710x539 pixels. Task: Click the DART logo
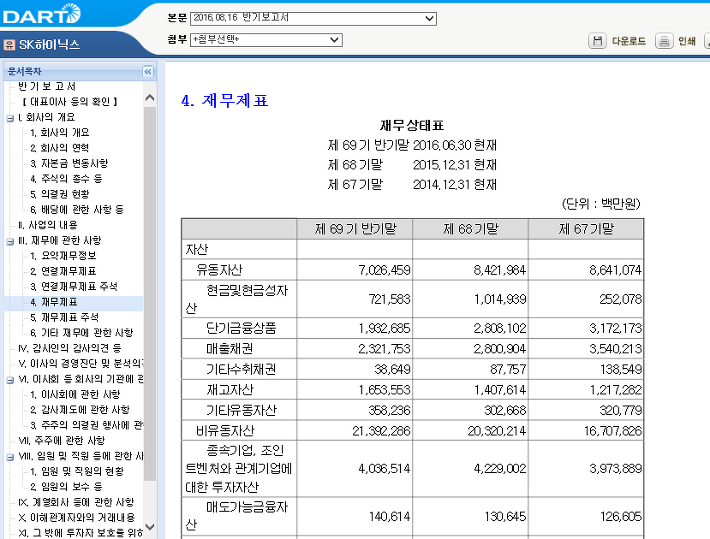(42, 14)
